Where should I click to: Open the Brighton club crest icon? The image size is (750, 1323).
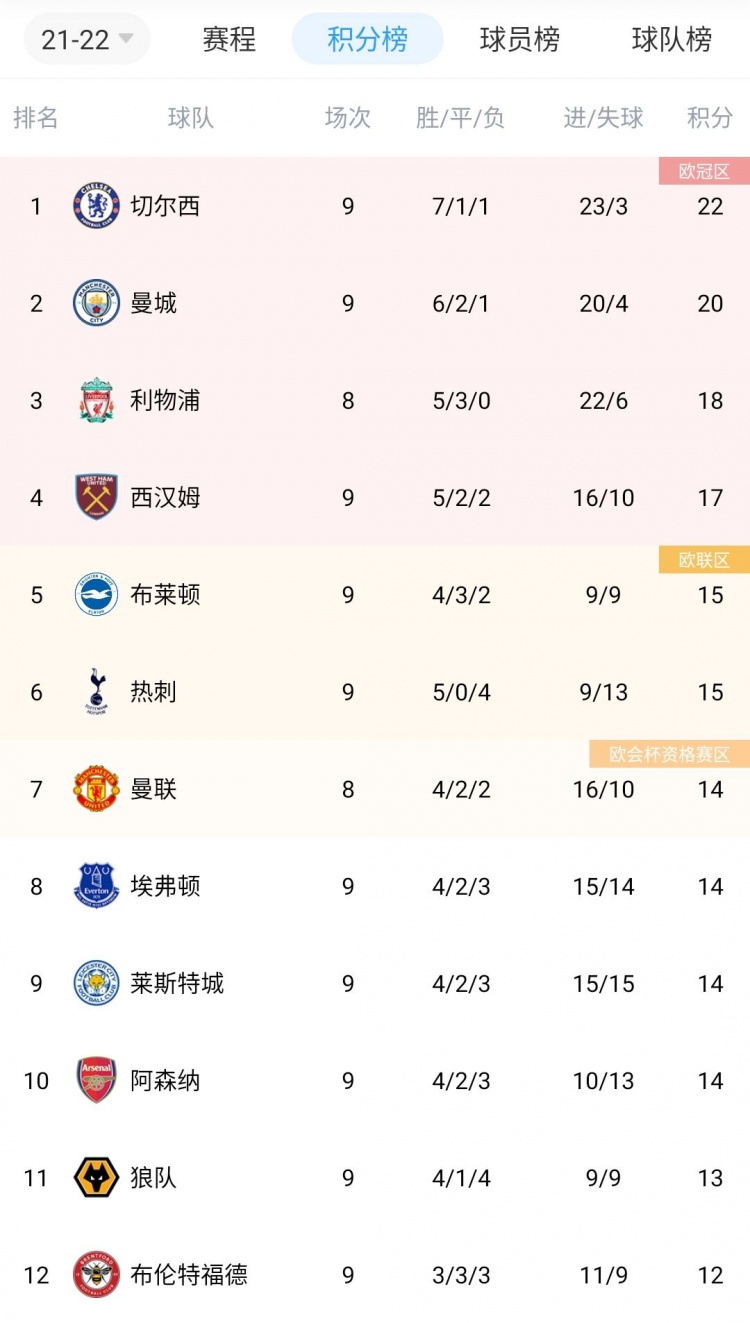click(x=95, y=594)
